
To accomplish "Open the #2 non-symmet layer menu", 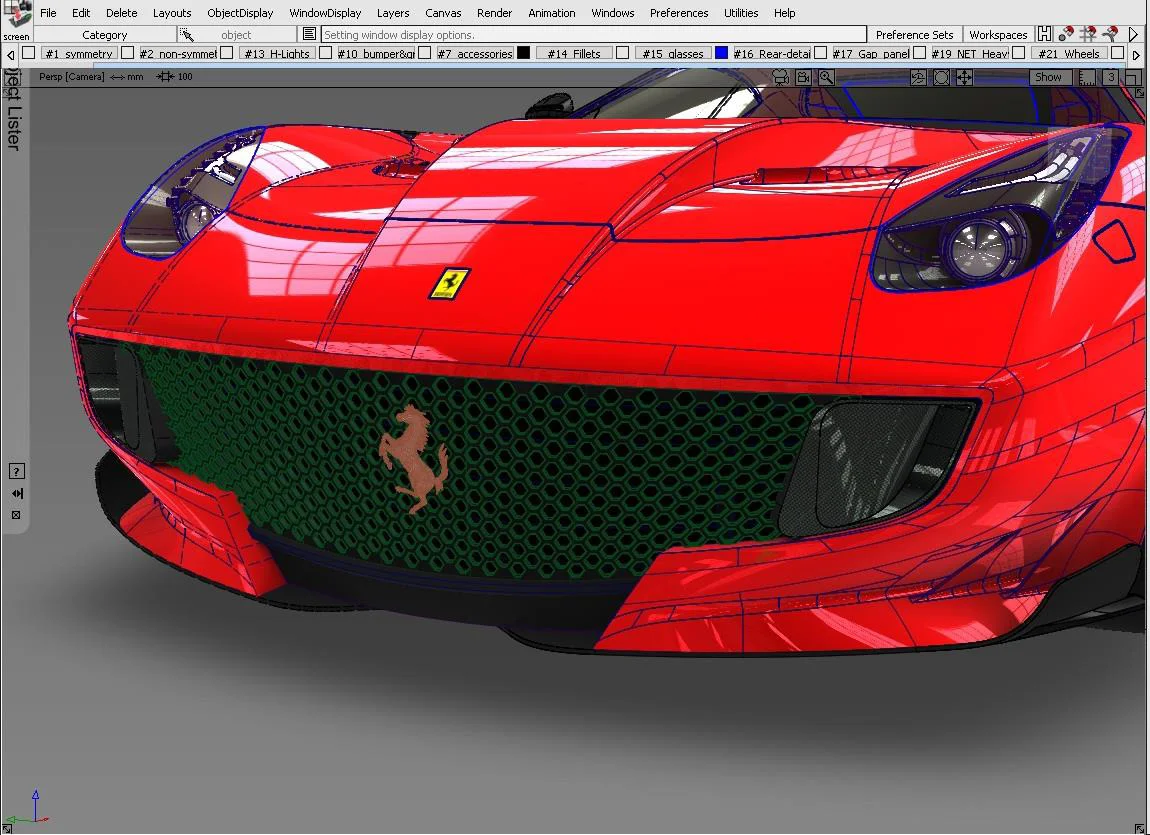I will [177, 54].
